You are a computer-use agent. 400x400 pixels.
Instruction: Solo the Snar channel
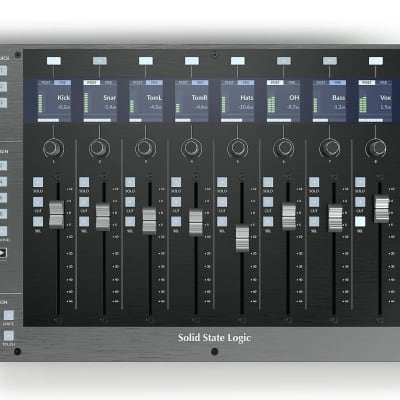pos(84,182)
